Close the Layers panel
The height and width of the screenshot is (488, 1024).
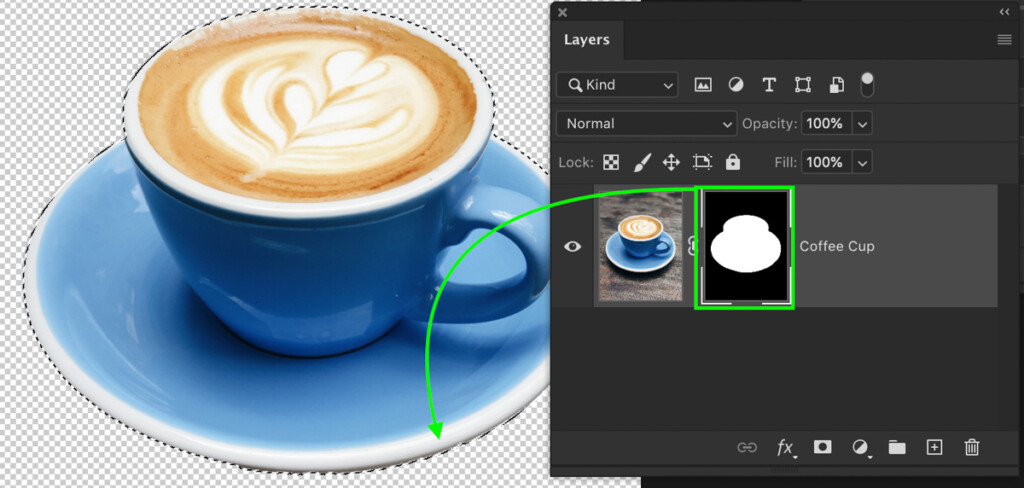coord(562,12)
